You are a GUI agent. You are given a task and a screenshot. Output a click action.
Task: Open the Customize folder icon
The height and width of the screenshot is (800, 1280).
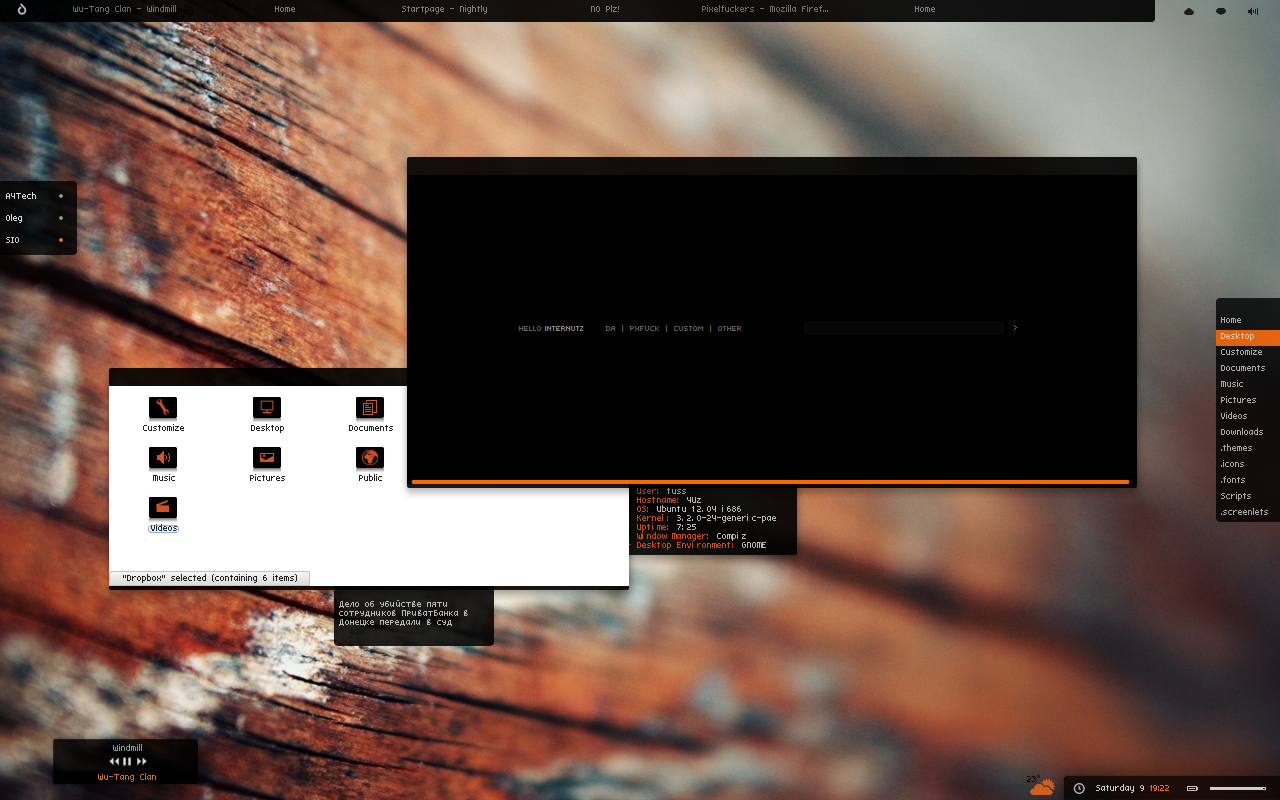click(163, 408)
